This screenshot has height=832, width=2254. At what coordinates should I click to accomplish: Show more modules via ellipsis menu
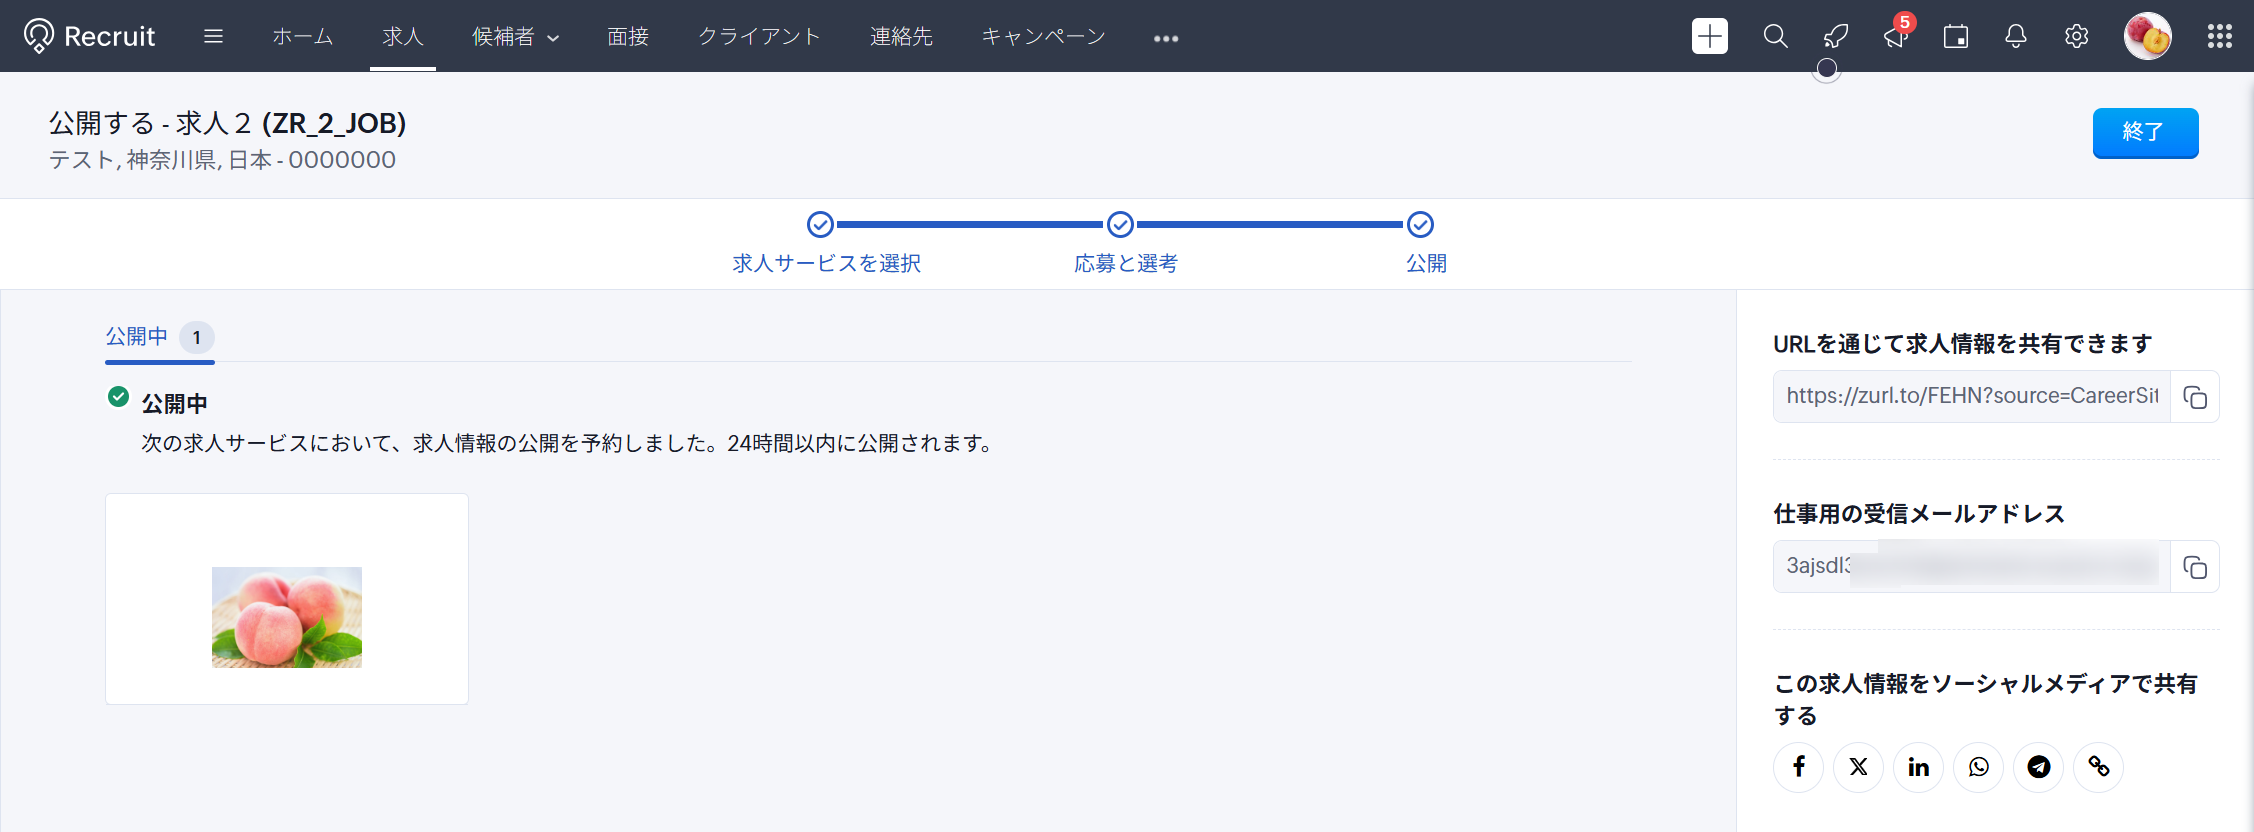(1165, 38)
